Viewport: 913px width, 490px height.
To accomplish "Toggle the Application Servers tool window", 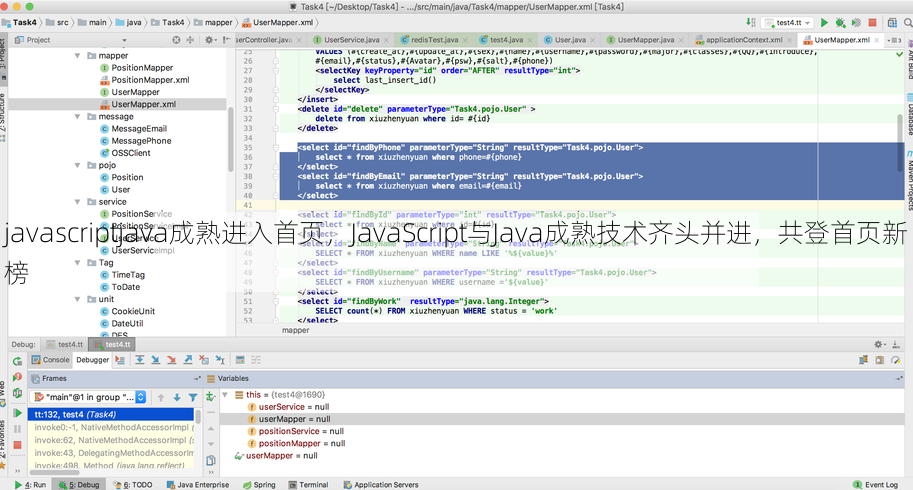I will point(381,485).
